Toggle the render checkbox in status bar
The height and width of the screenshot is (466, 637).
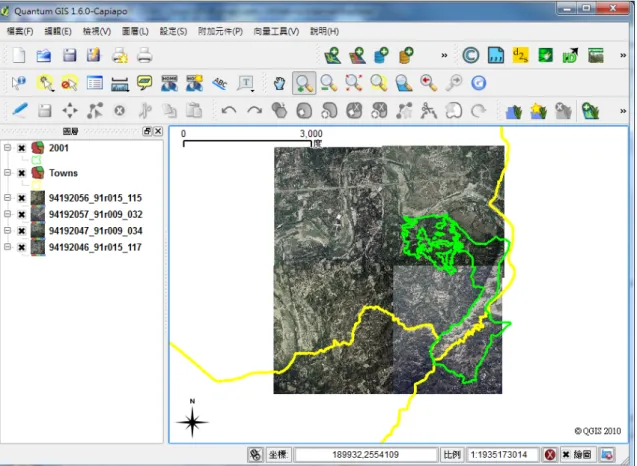click(x=566, y=454)
